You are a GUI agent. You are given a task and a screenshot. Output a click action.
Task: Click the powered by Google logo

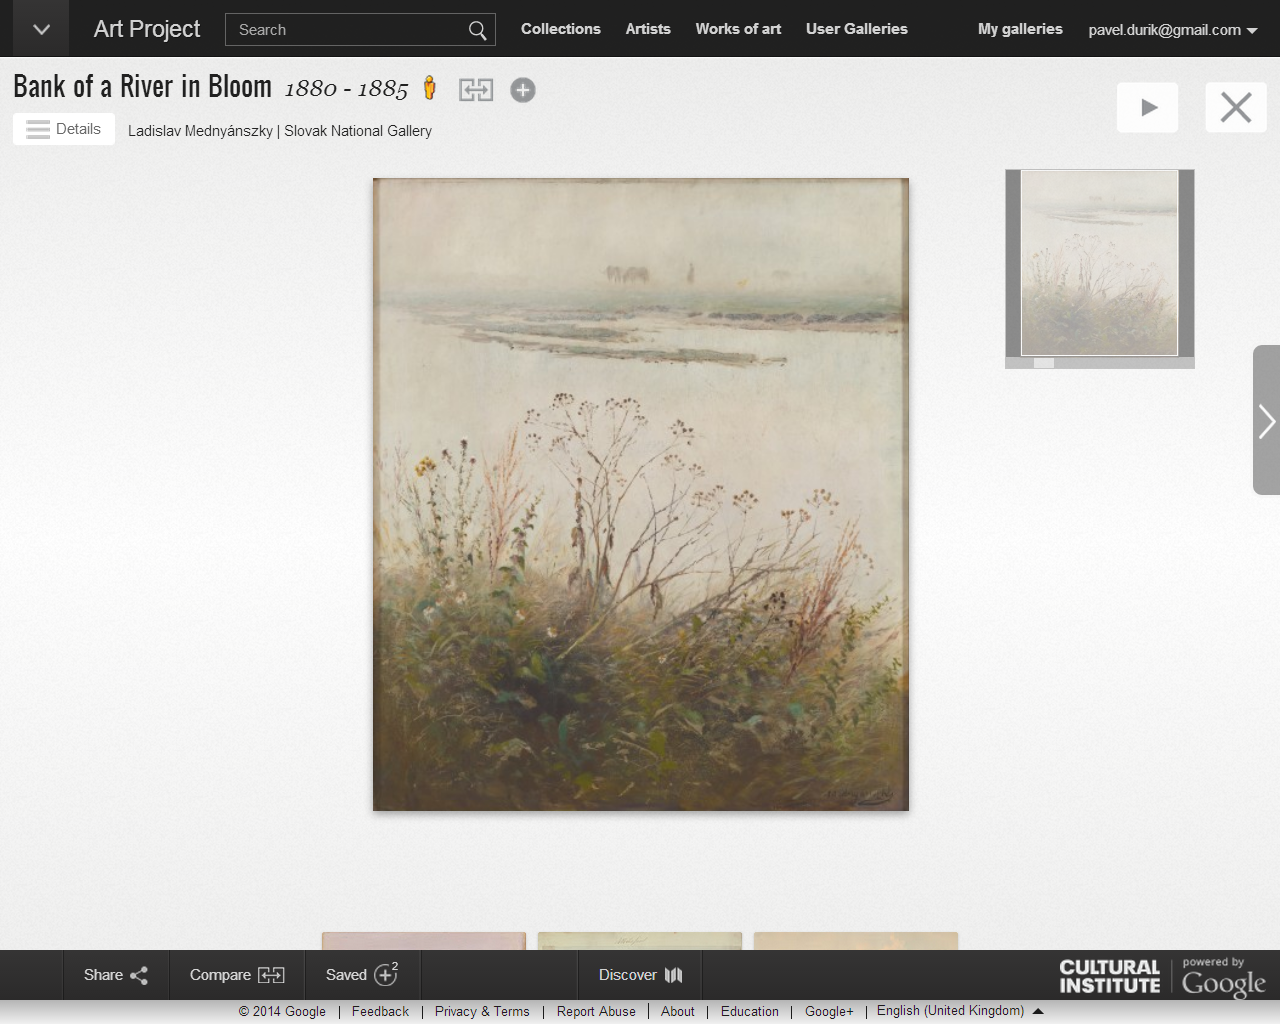coord(1223,978)
